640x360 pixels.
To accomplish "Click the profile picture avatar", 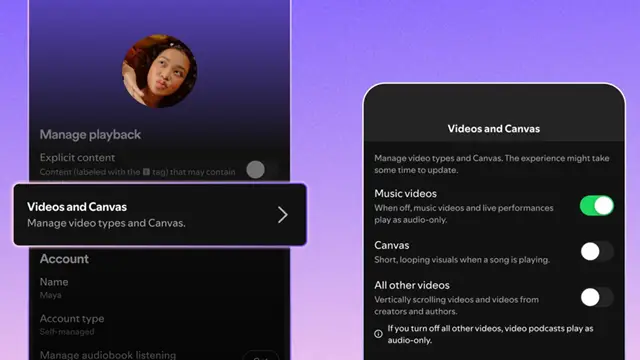I will tap(160, 71).
